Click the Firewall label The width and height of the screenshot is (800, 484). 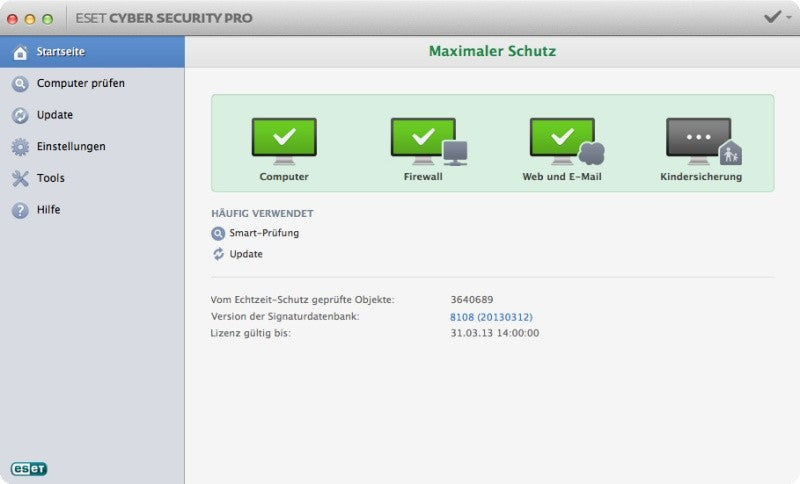423,176
